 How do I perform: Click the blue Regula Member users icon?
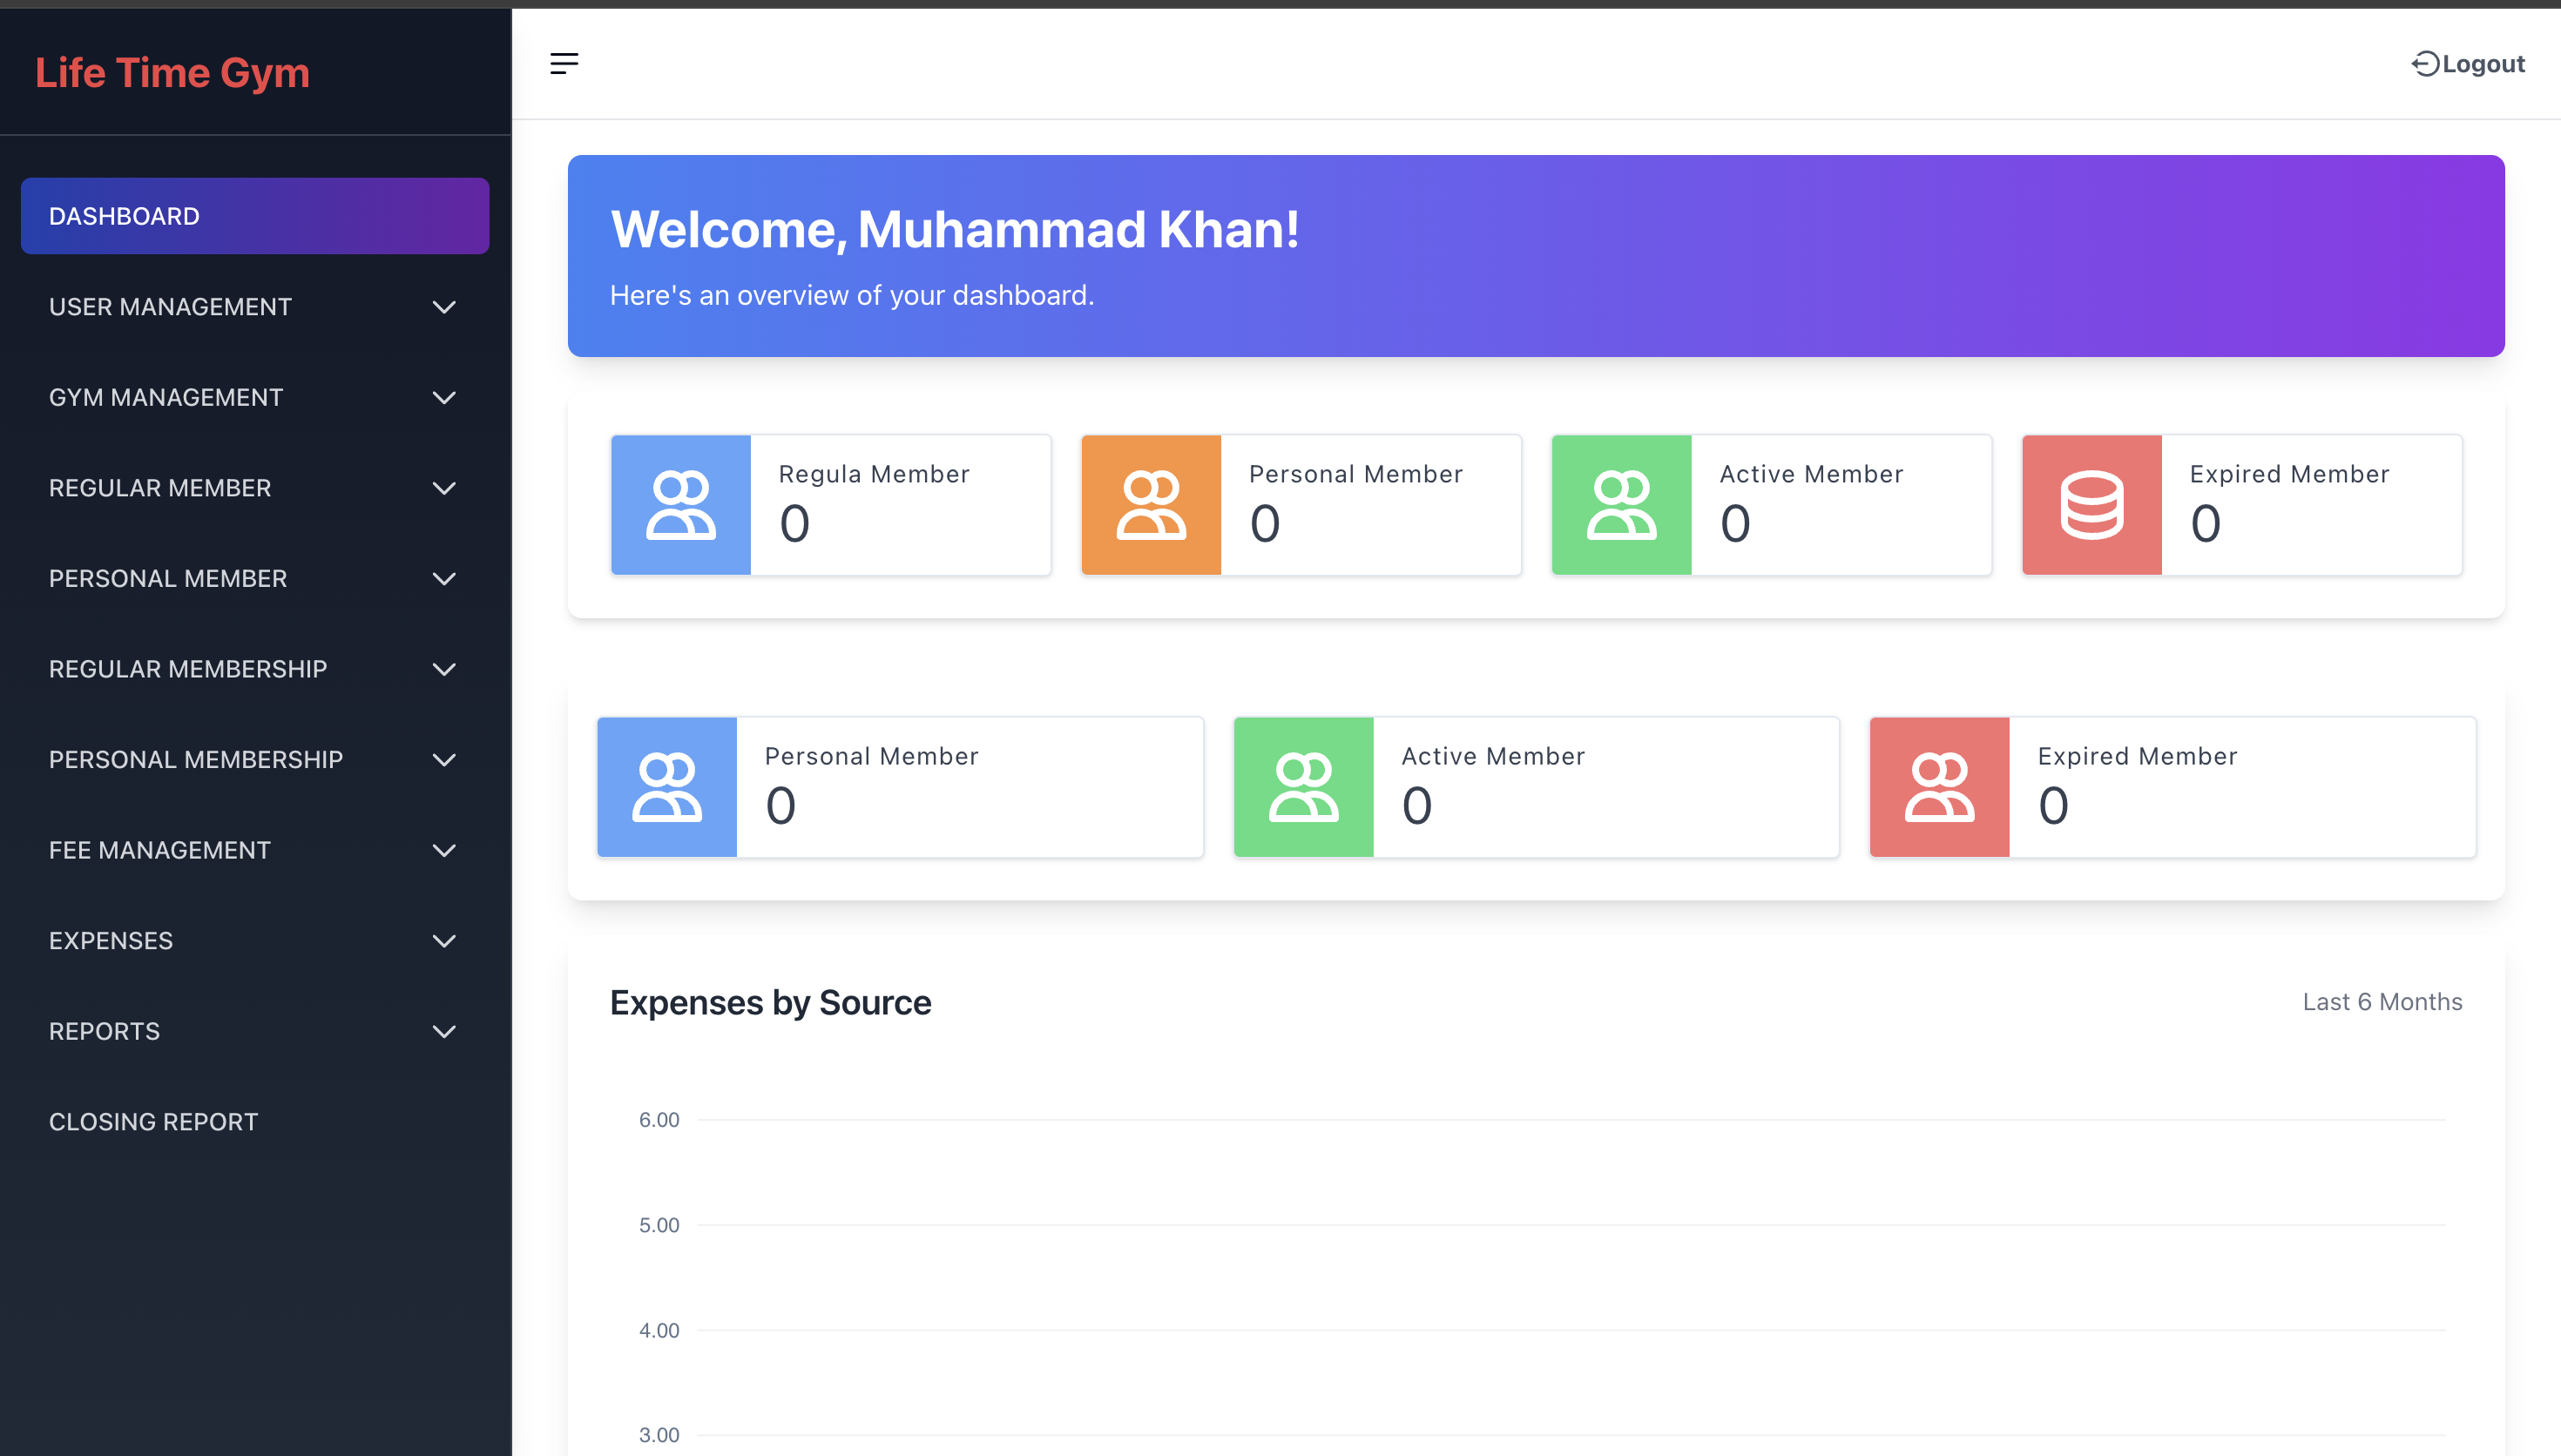pos(681,505)
